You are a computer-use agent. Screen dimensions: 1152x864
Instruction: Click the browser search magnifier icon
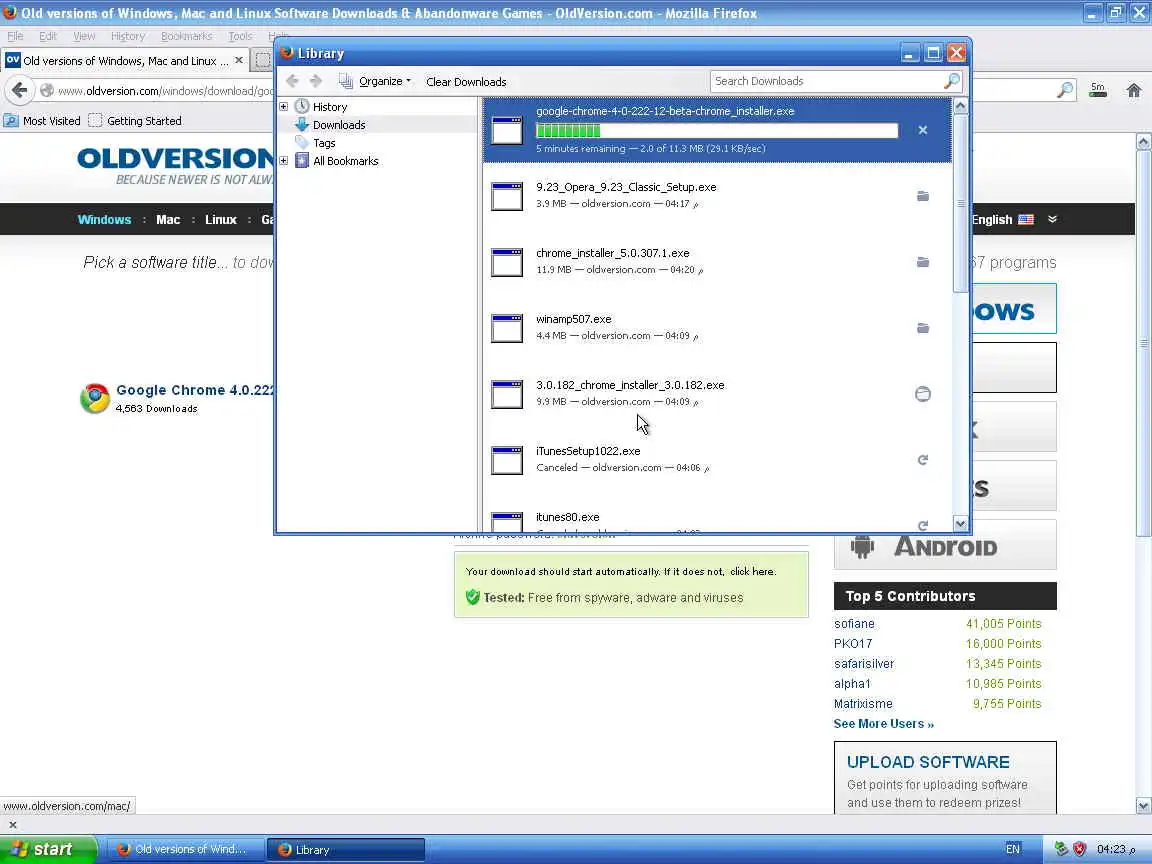(1065, 90)
